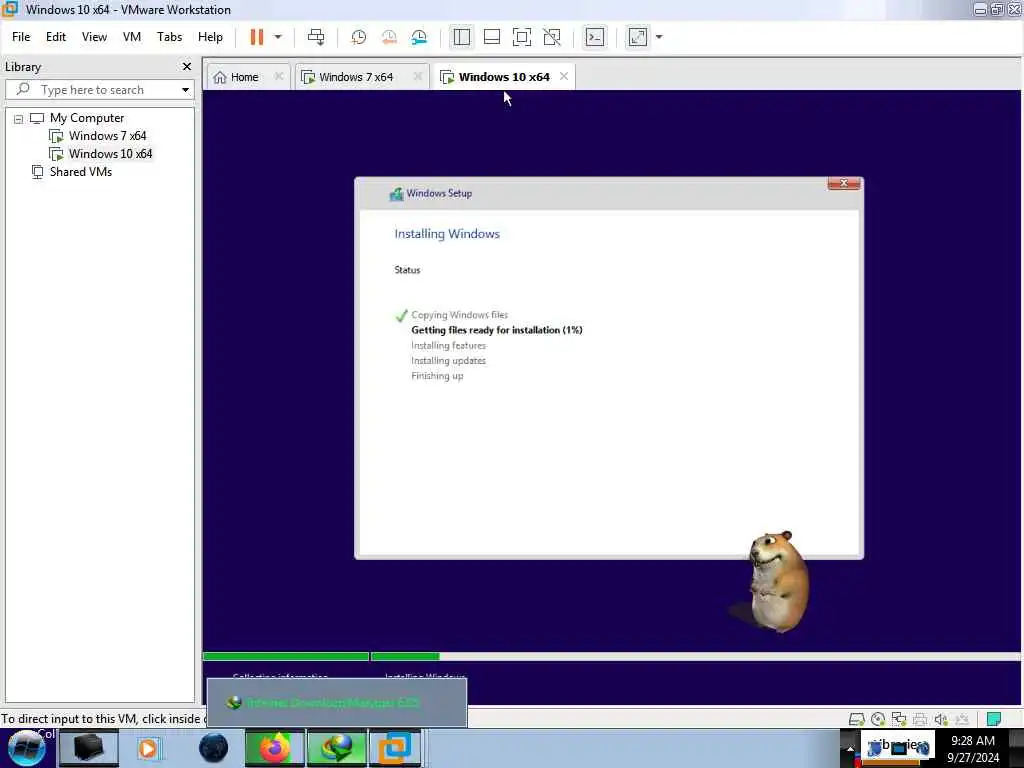Select Shared VMs in the library
The width and height of the screenshot is (1024, 768).
coord(80,172)
